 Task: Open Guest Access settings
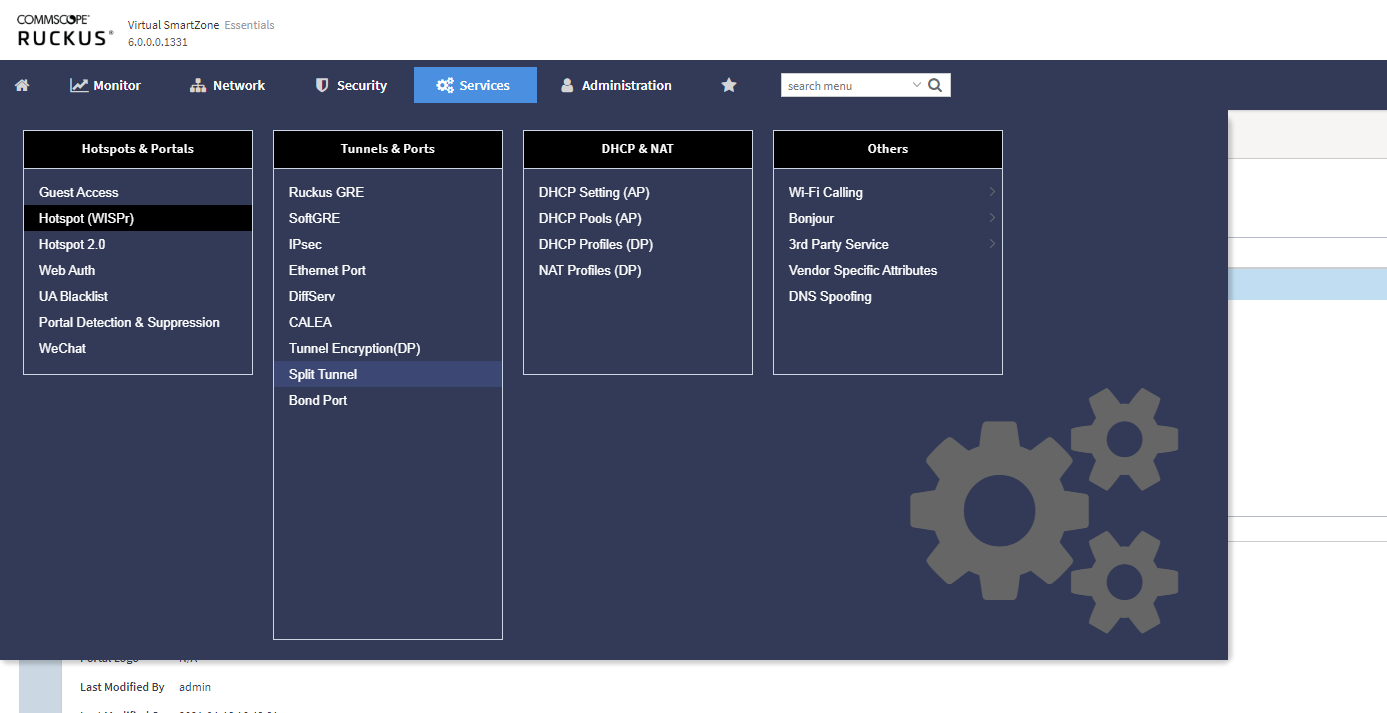79,192
